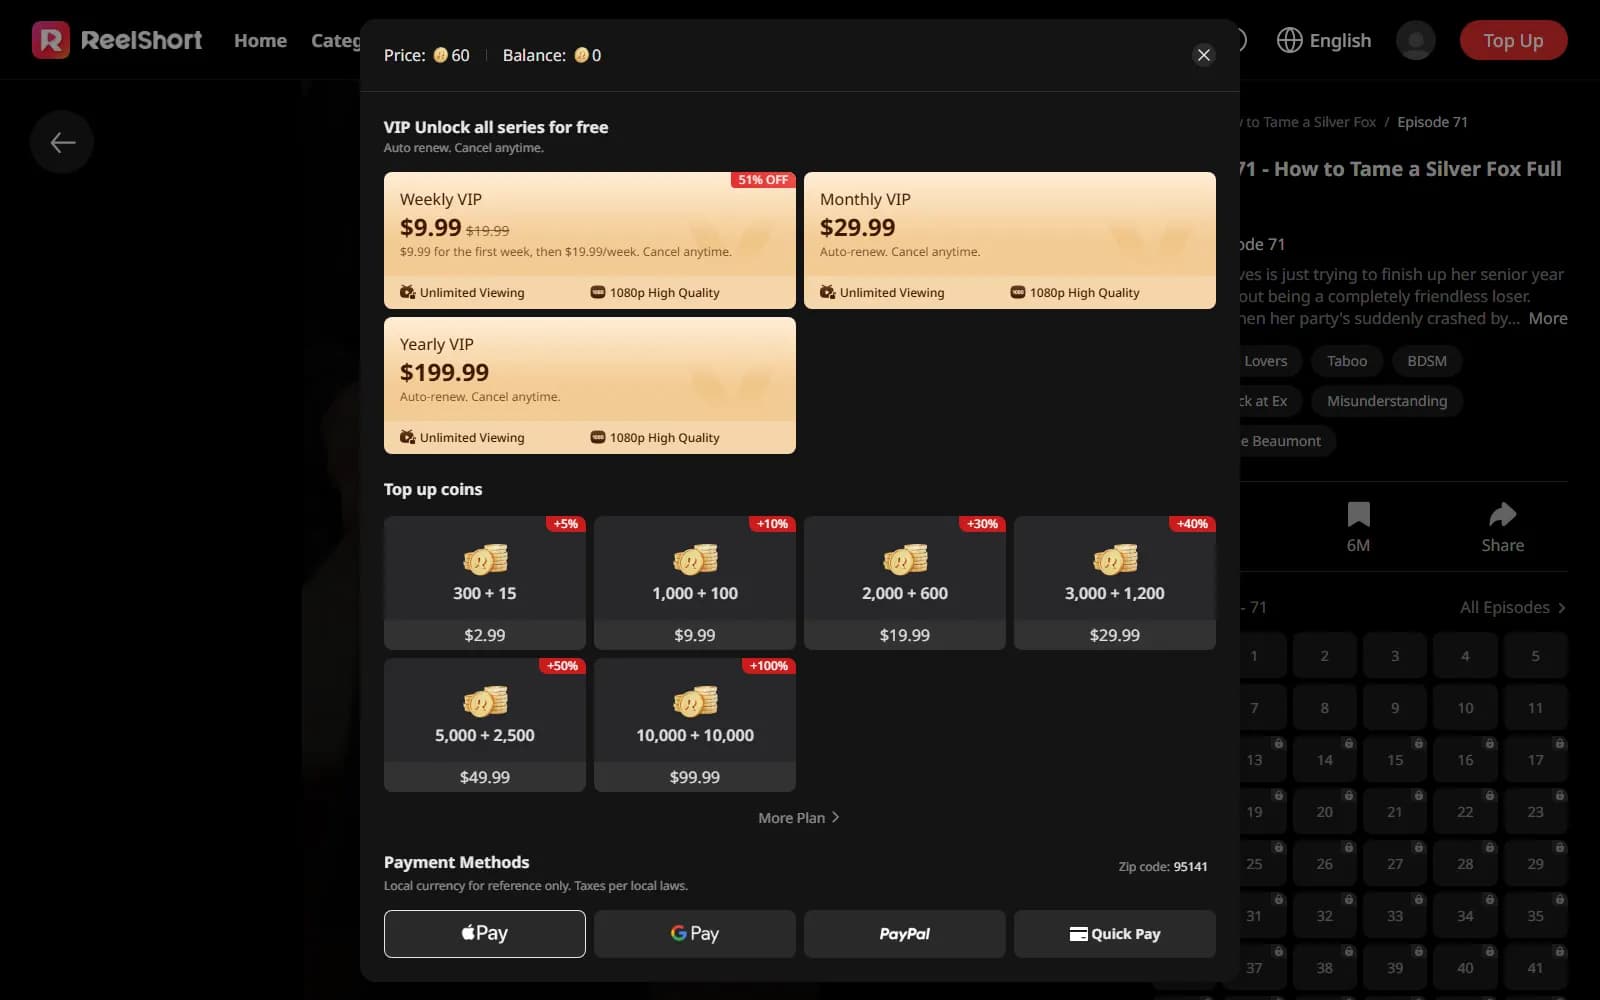Jump to locked episode 34
Image resolution: width=1600 pixels, height=1000 pixels.
click(x=1465, y=916)
